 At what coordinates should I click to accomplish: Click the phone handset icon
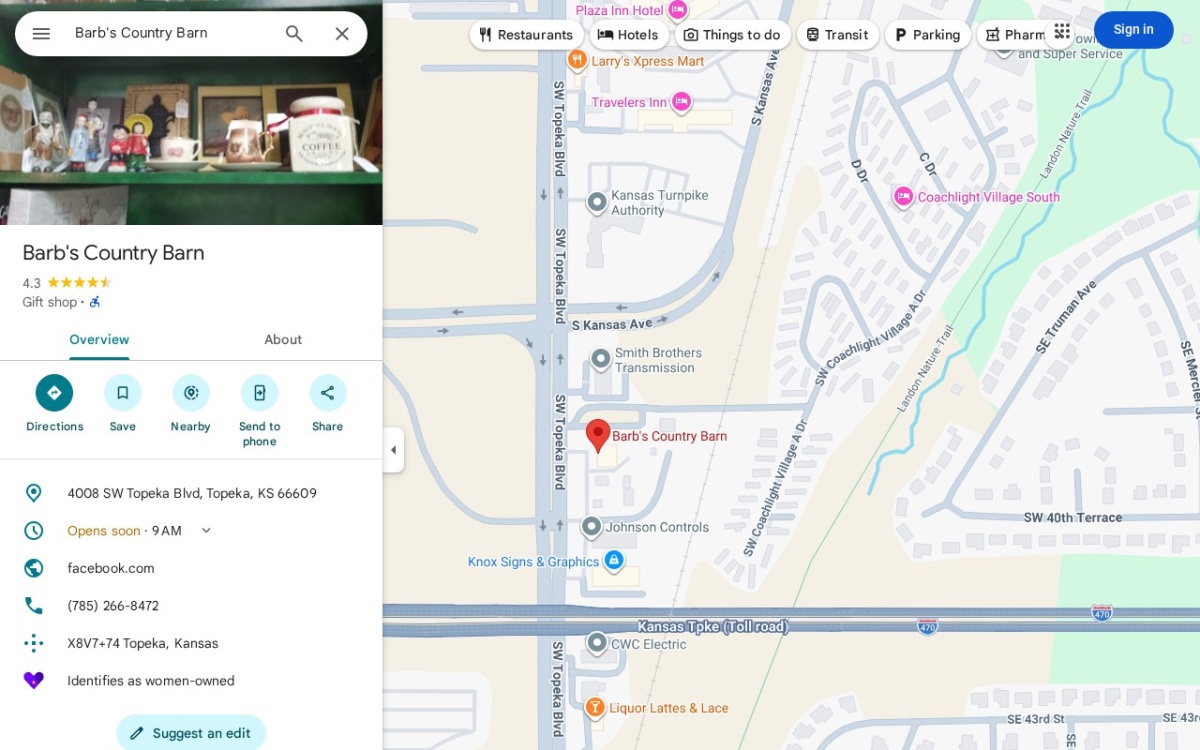(34, 606)
